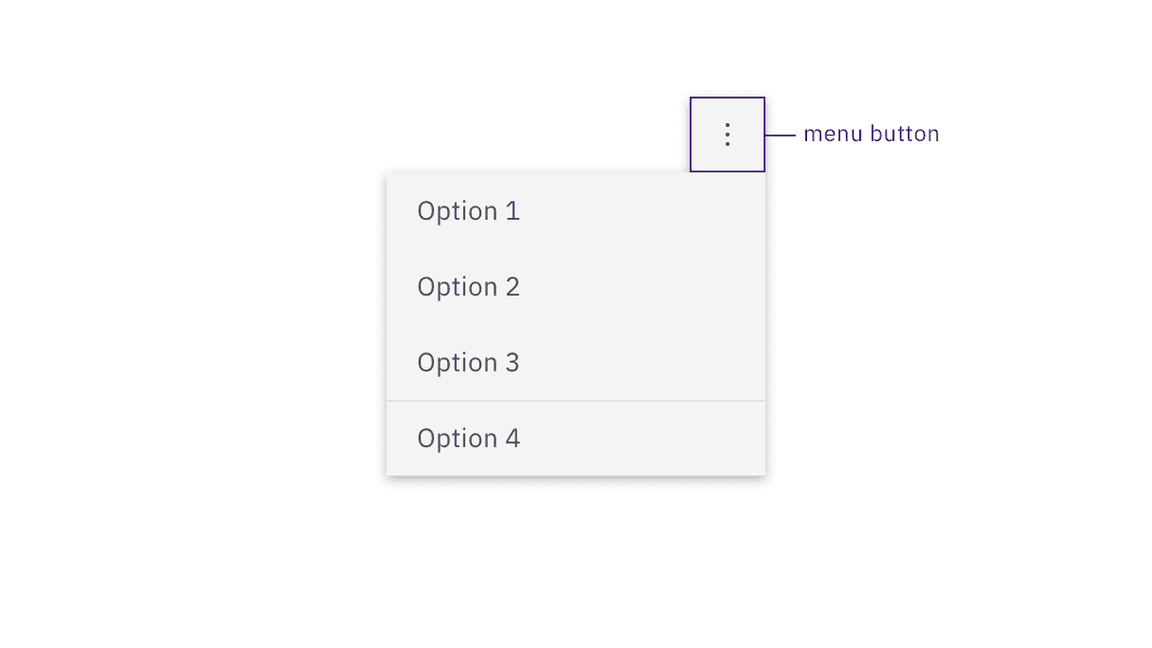
Task: Click the dotted menu icon above Option 1
Action: click(727, 134)
